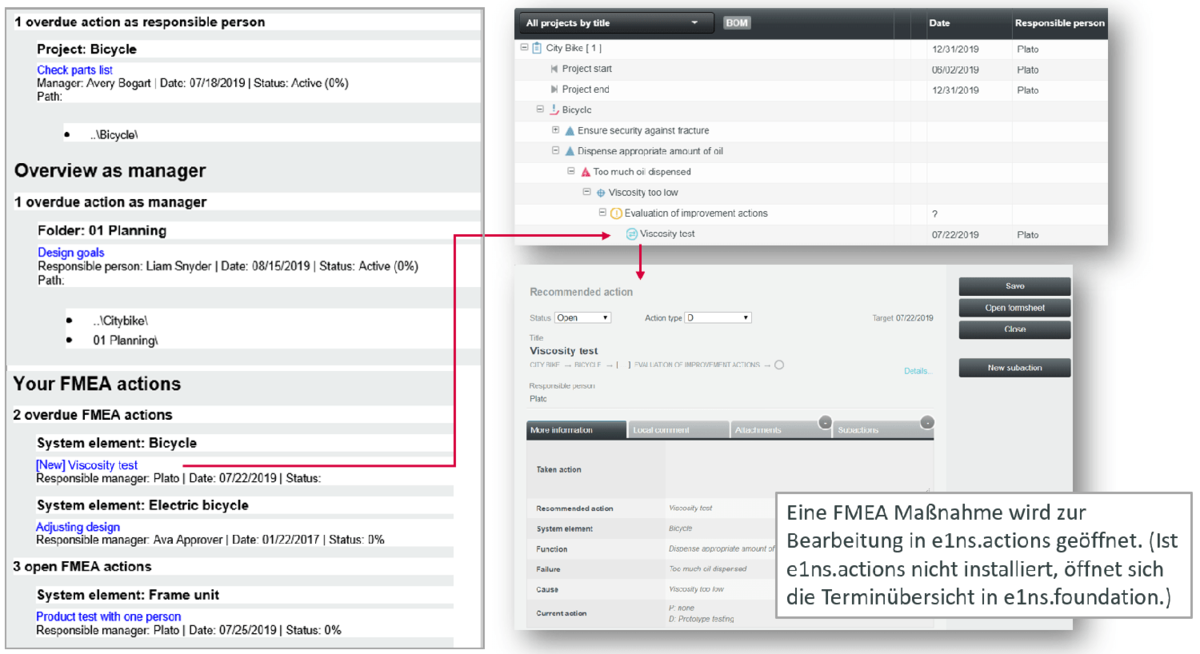Open Product test with one person link
This screenshot has height=654, width=1200.
click(x=109, y=617)
